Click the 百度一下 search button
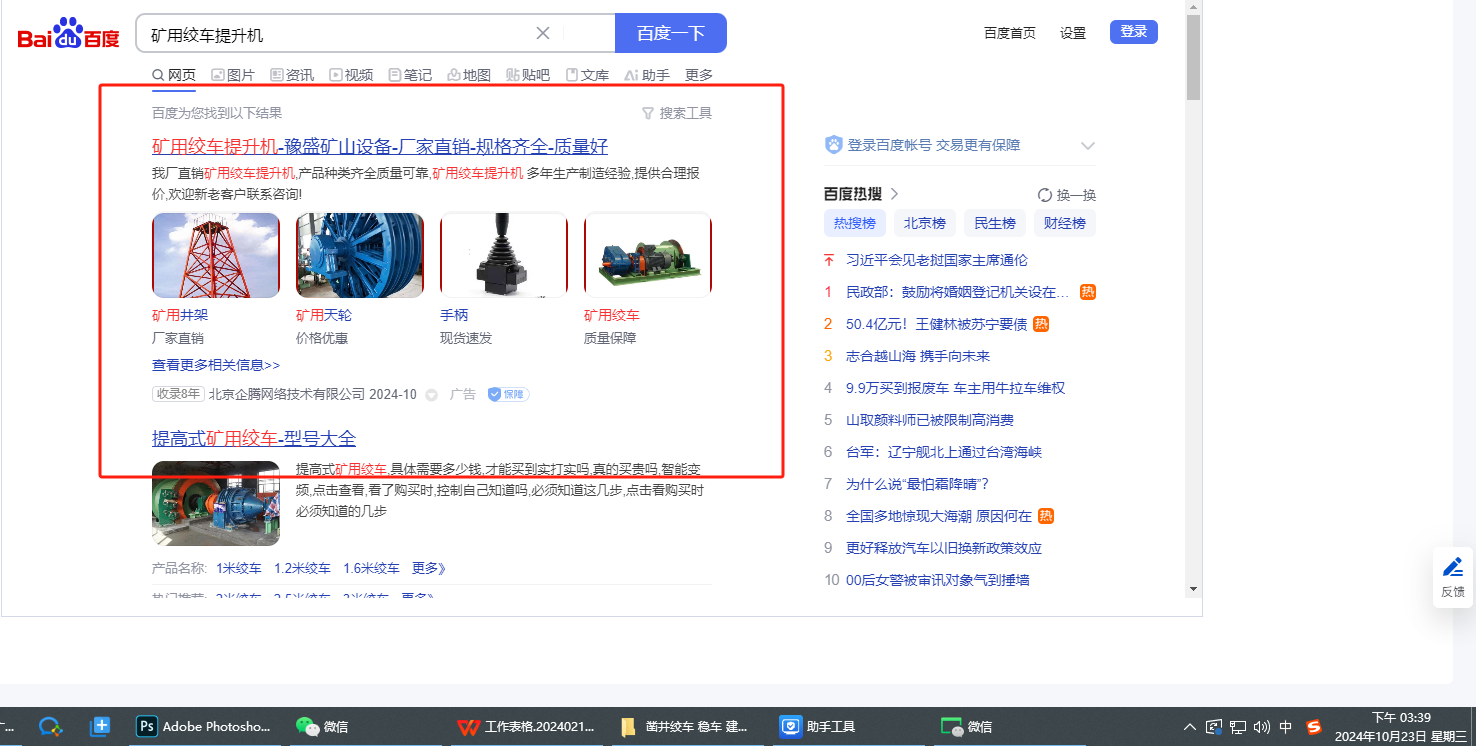 tap(671, 33)
